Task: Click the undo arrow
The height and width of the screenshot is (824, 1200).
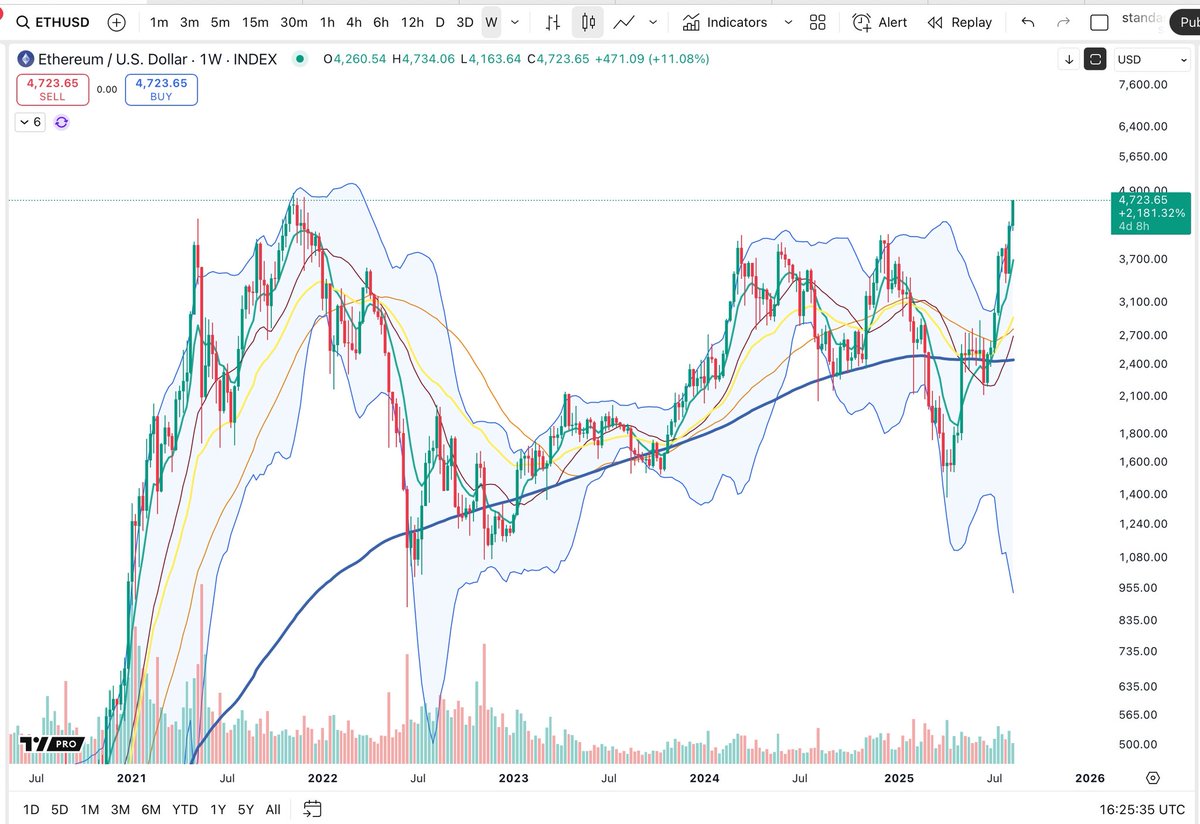Action: point(1028,22)
